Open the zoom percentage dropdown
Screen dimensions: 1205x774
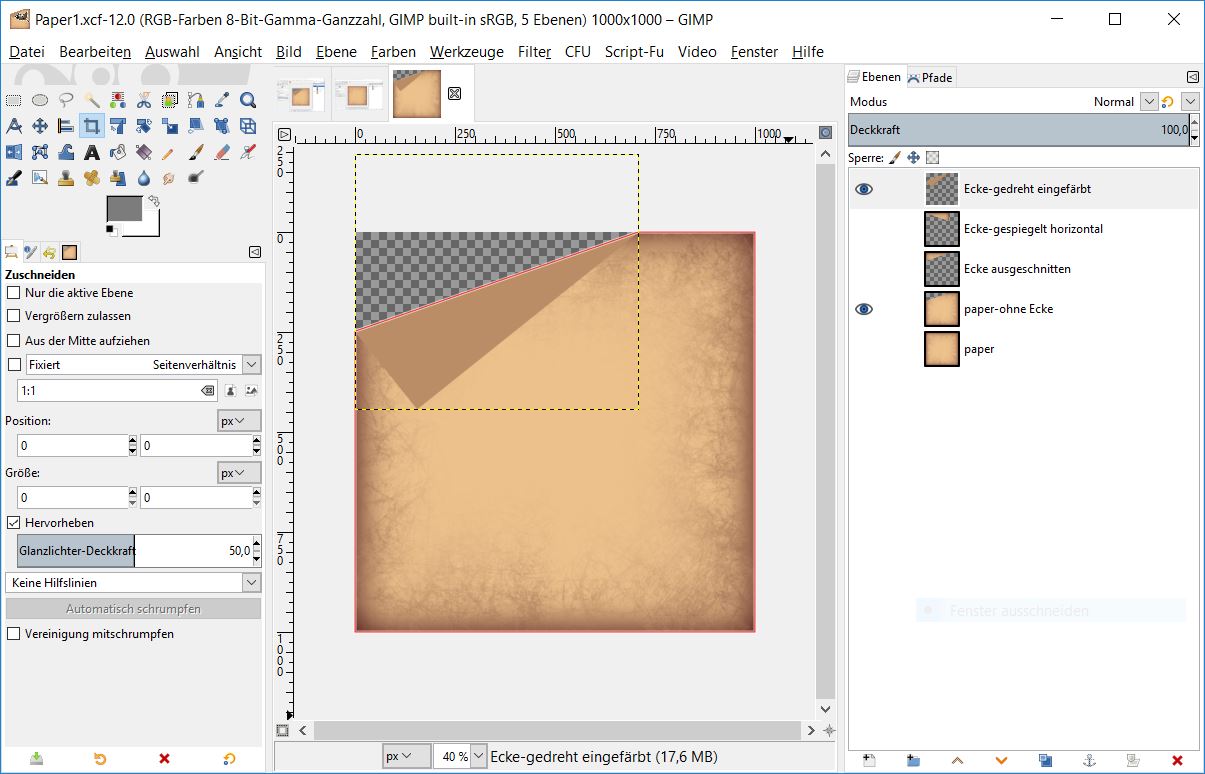coord(478,757)
